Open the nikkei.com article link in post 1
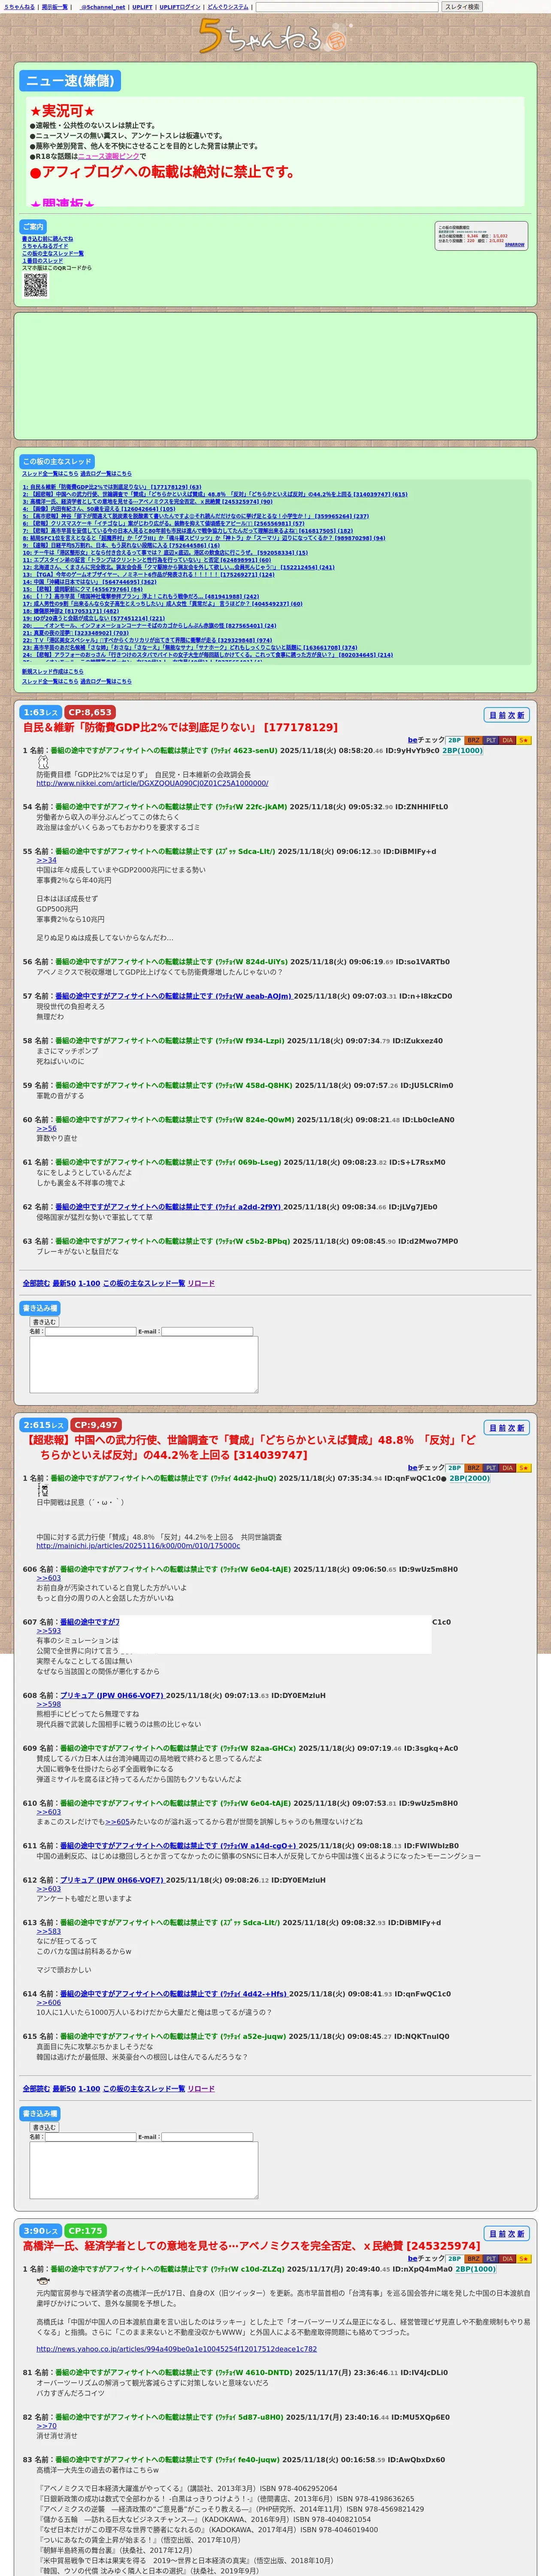Screen dimensions: 551x2576 pyautogui.click(x=152, y=783)
